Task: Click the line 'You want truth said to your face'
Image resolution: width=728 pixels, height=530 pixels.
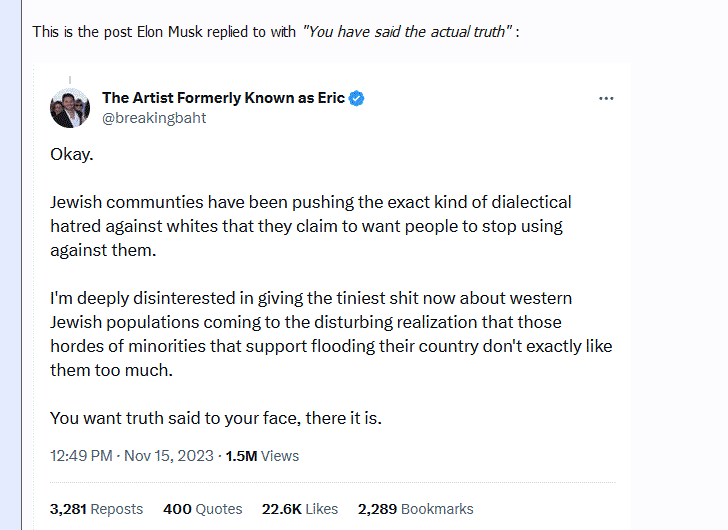Action: tap(215, 418)
